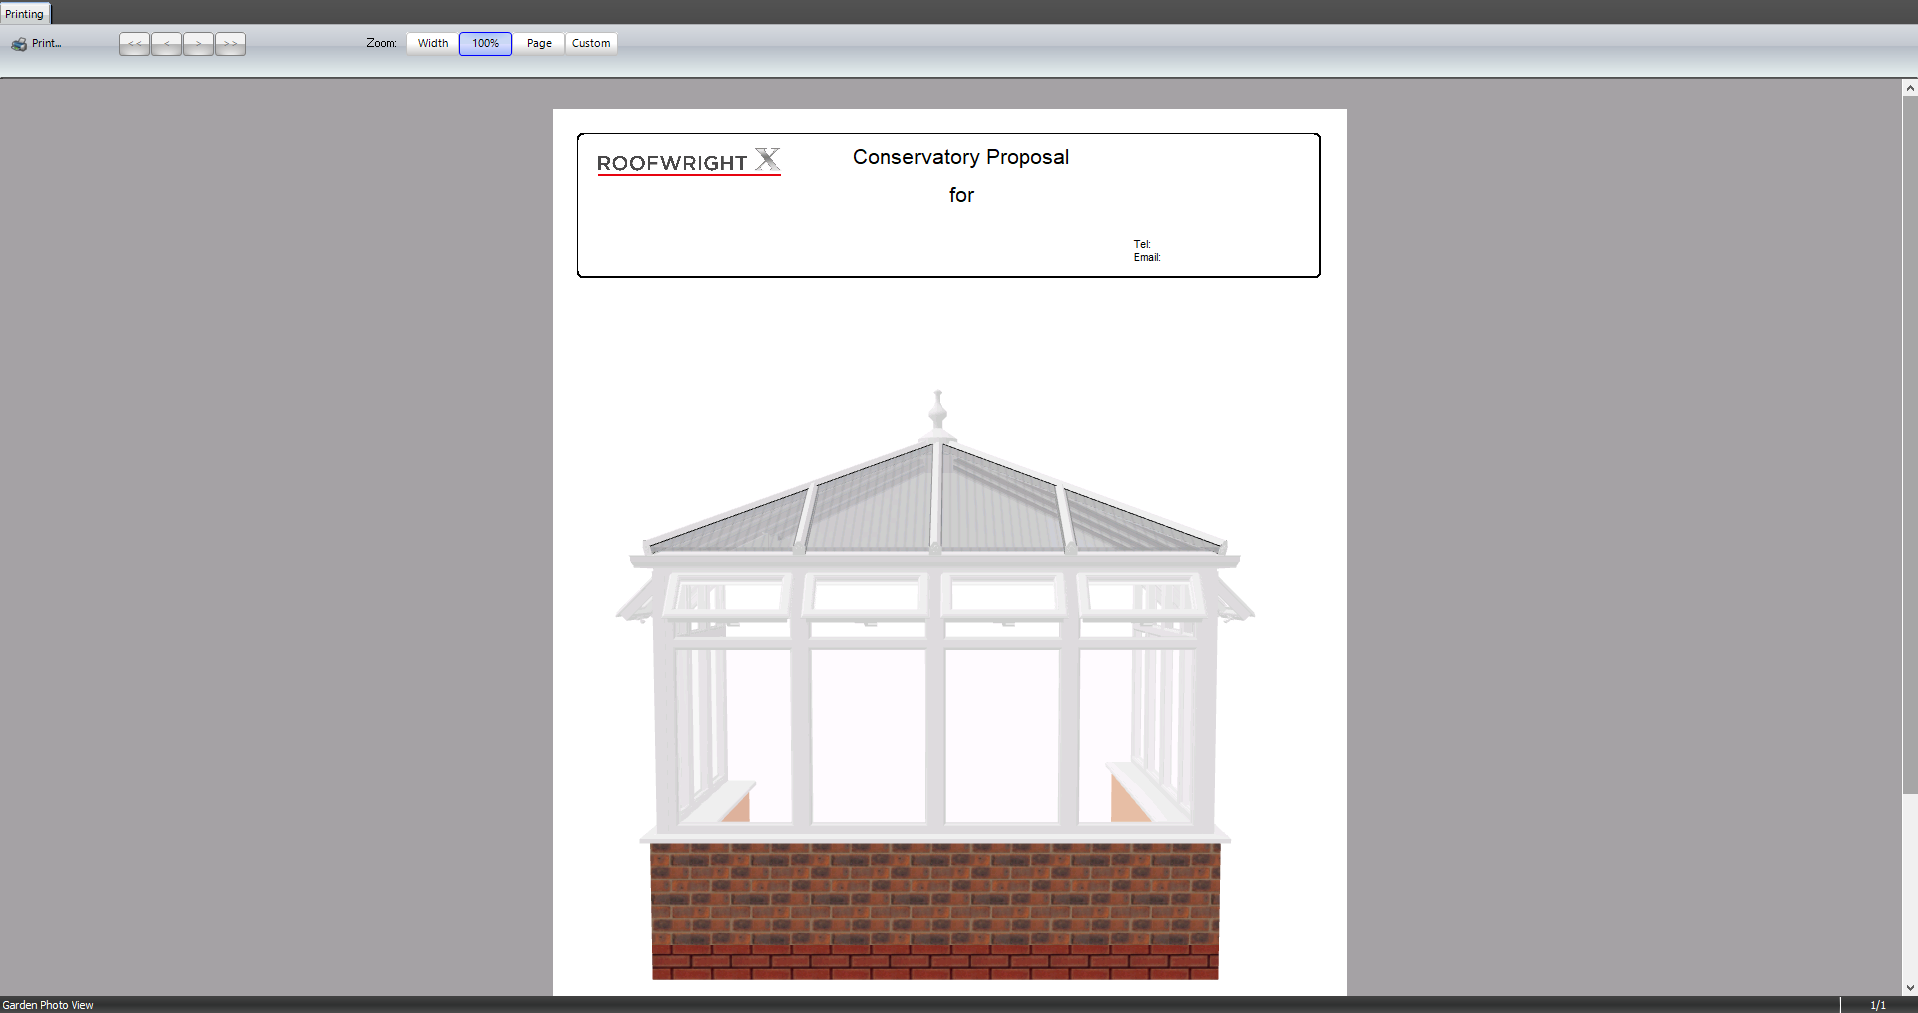Set zoom to fit Width
The image size is (1918, 1013).
(x=433, y=44)
